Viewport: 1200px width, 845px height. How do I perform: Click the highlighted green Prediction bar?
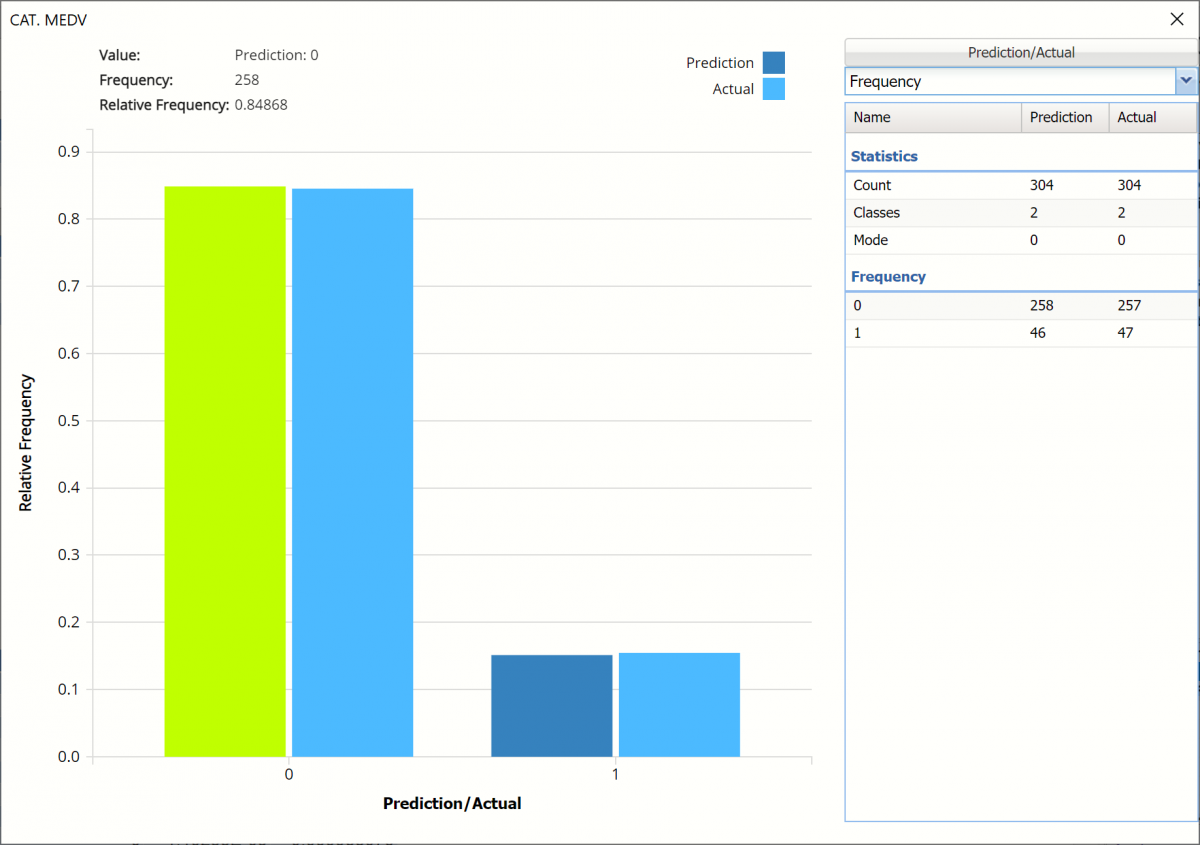tap(225, 470)
